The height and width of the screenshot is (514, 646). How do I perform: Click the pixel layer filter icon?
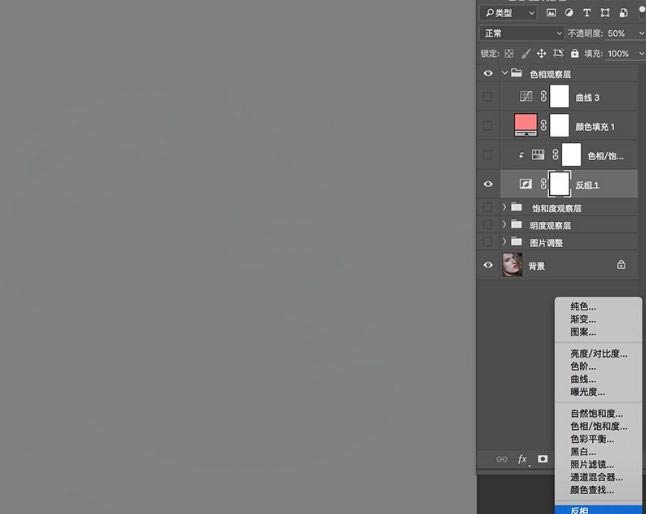pos(551,13)
